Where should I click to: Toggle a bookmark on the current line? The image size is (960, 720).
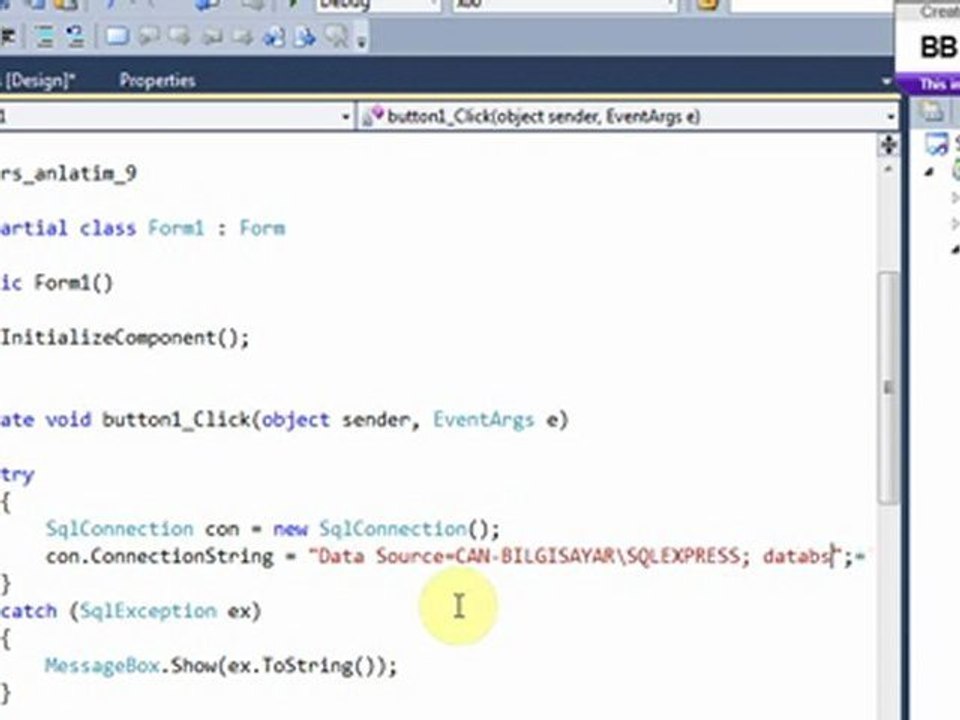117,37
